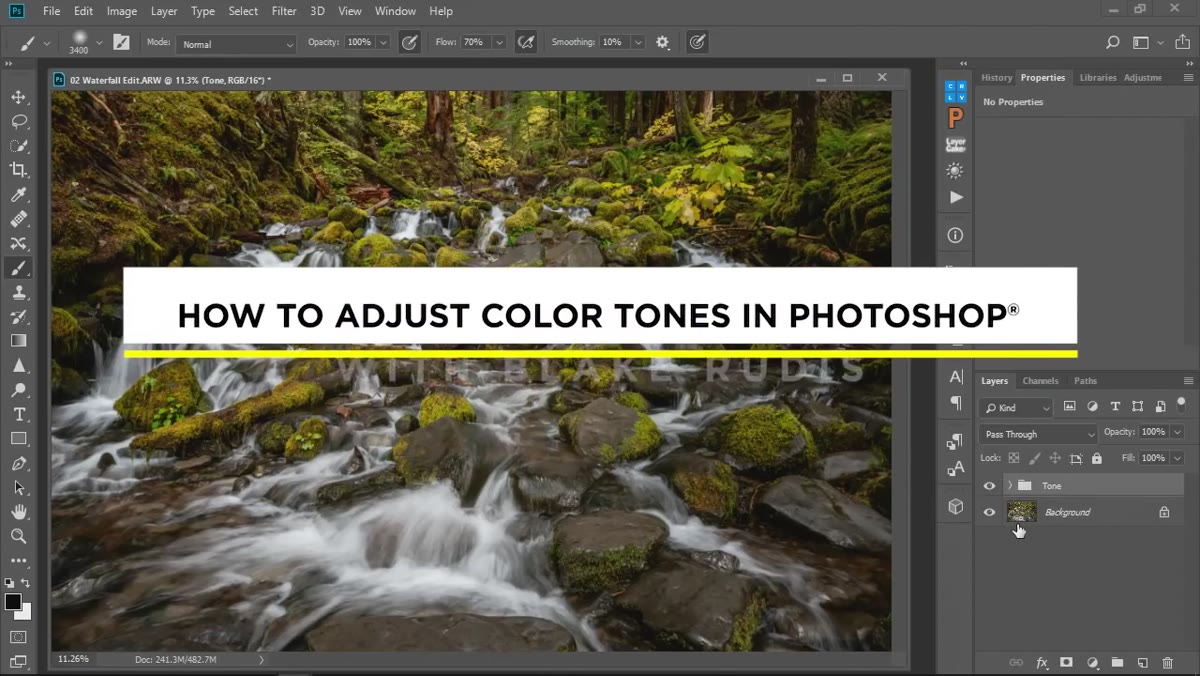Add a layer style with fx button

pyautogui.click(x=1042, y=662)
